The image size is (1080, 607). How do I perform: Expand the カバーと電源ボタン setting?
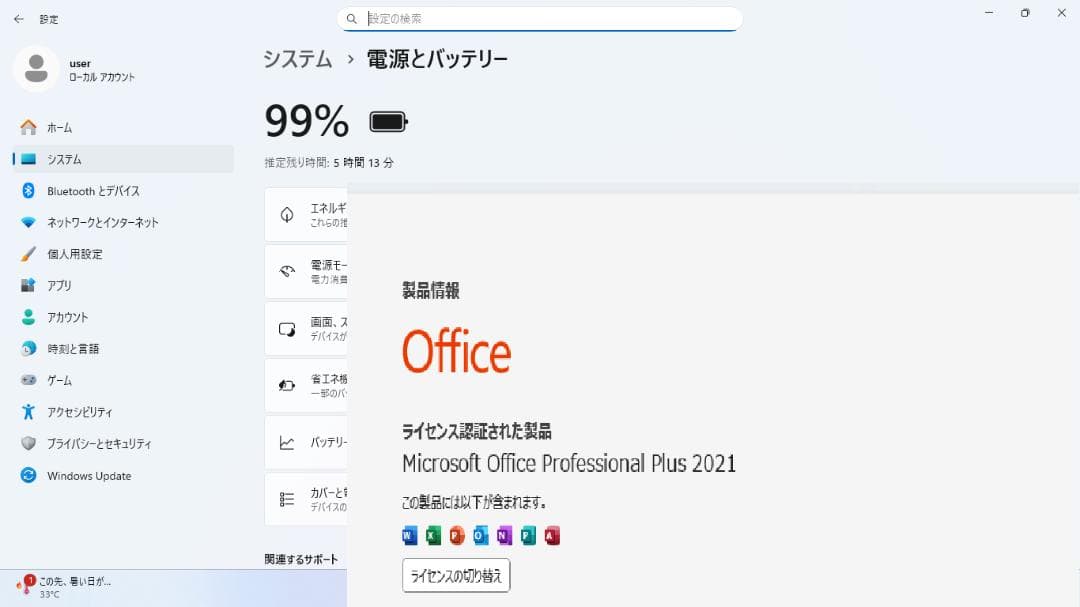tap(307, 499)
